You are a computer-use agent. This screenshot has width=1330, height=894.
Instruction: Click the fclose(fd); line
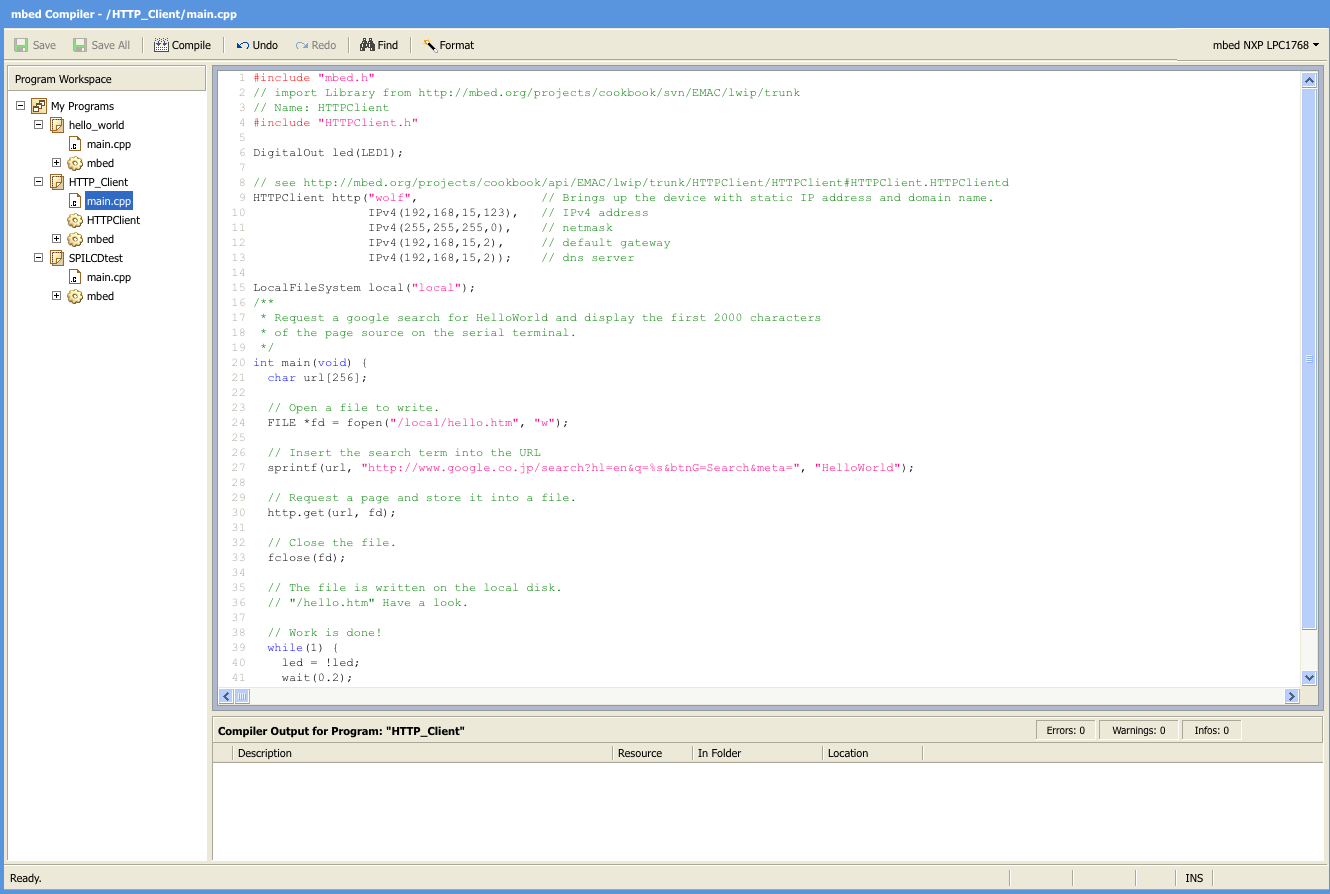click(x=307, y=558)
